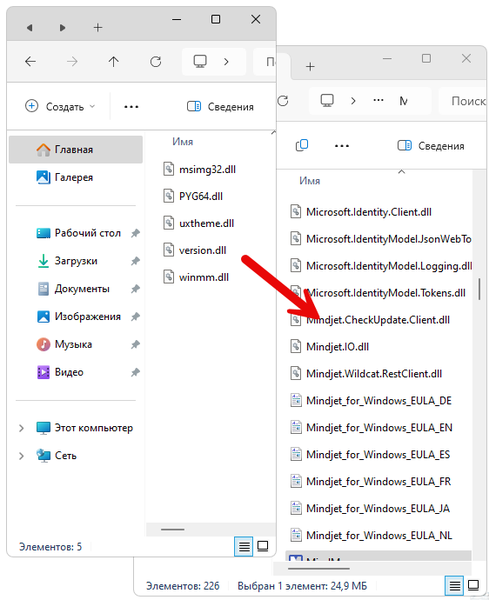Image resolution: width=489 pixels, height=600 pixels.
Task: Toggle the Сведения pane in left window
Action: 220,106
